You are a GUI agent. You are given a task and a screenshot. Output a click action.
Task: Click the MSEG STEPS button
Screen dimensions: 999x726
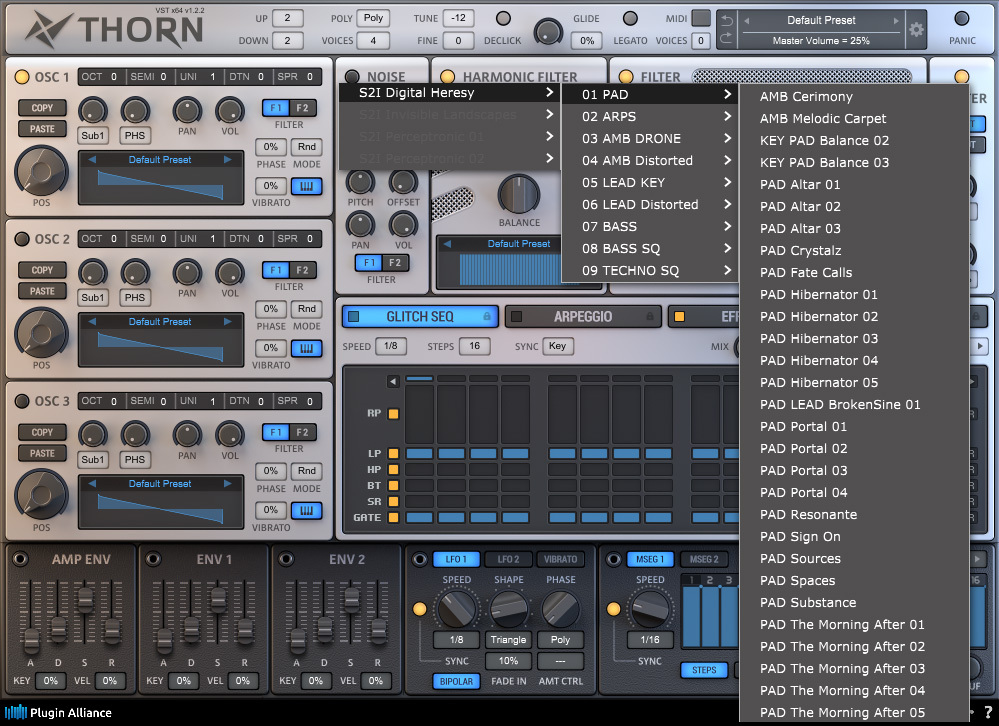tap(704, 670)
